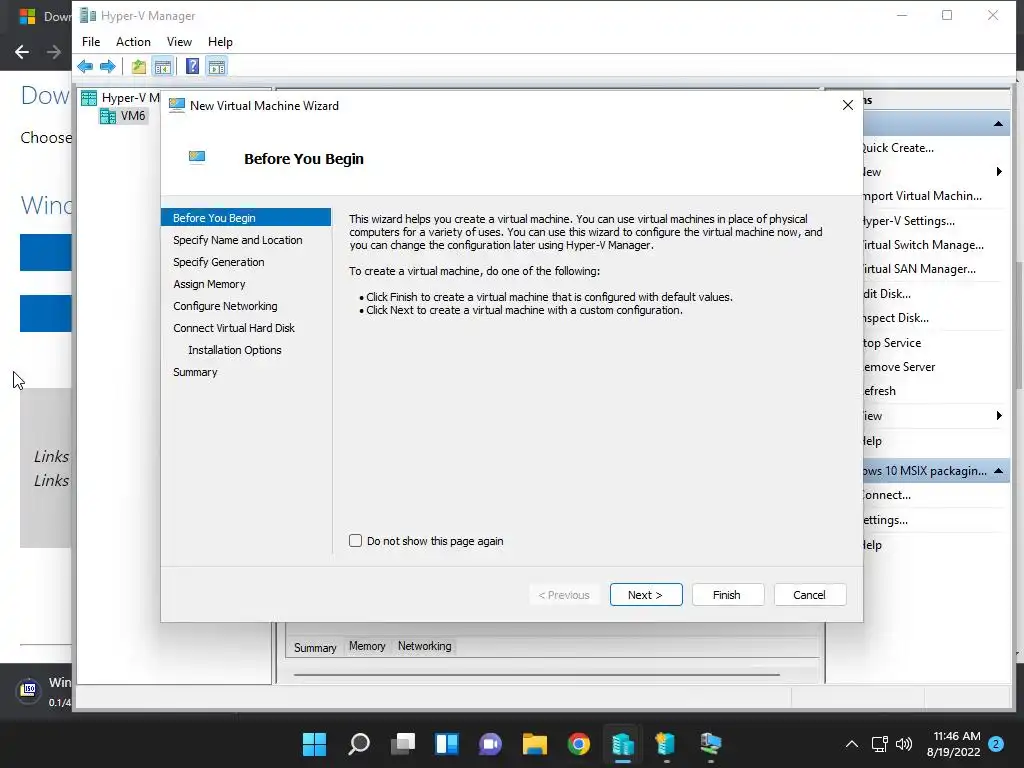Open Virtual Switch Manager... action
This screenshot has width=1024, height=768.
click(923, 245)
